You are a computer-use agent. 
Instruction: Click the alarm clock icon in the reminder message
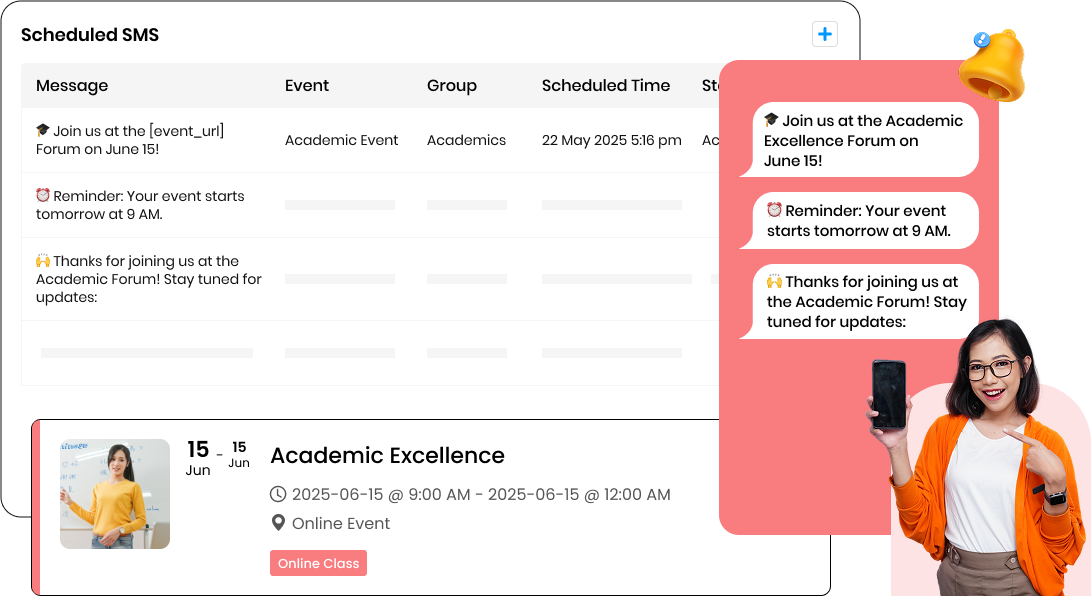point(44,196)
